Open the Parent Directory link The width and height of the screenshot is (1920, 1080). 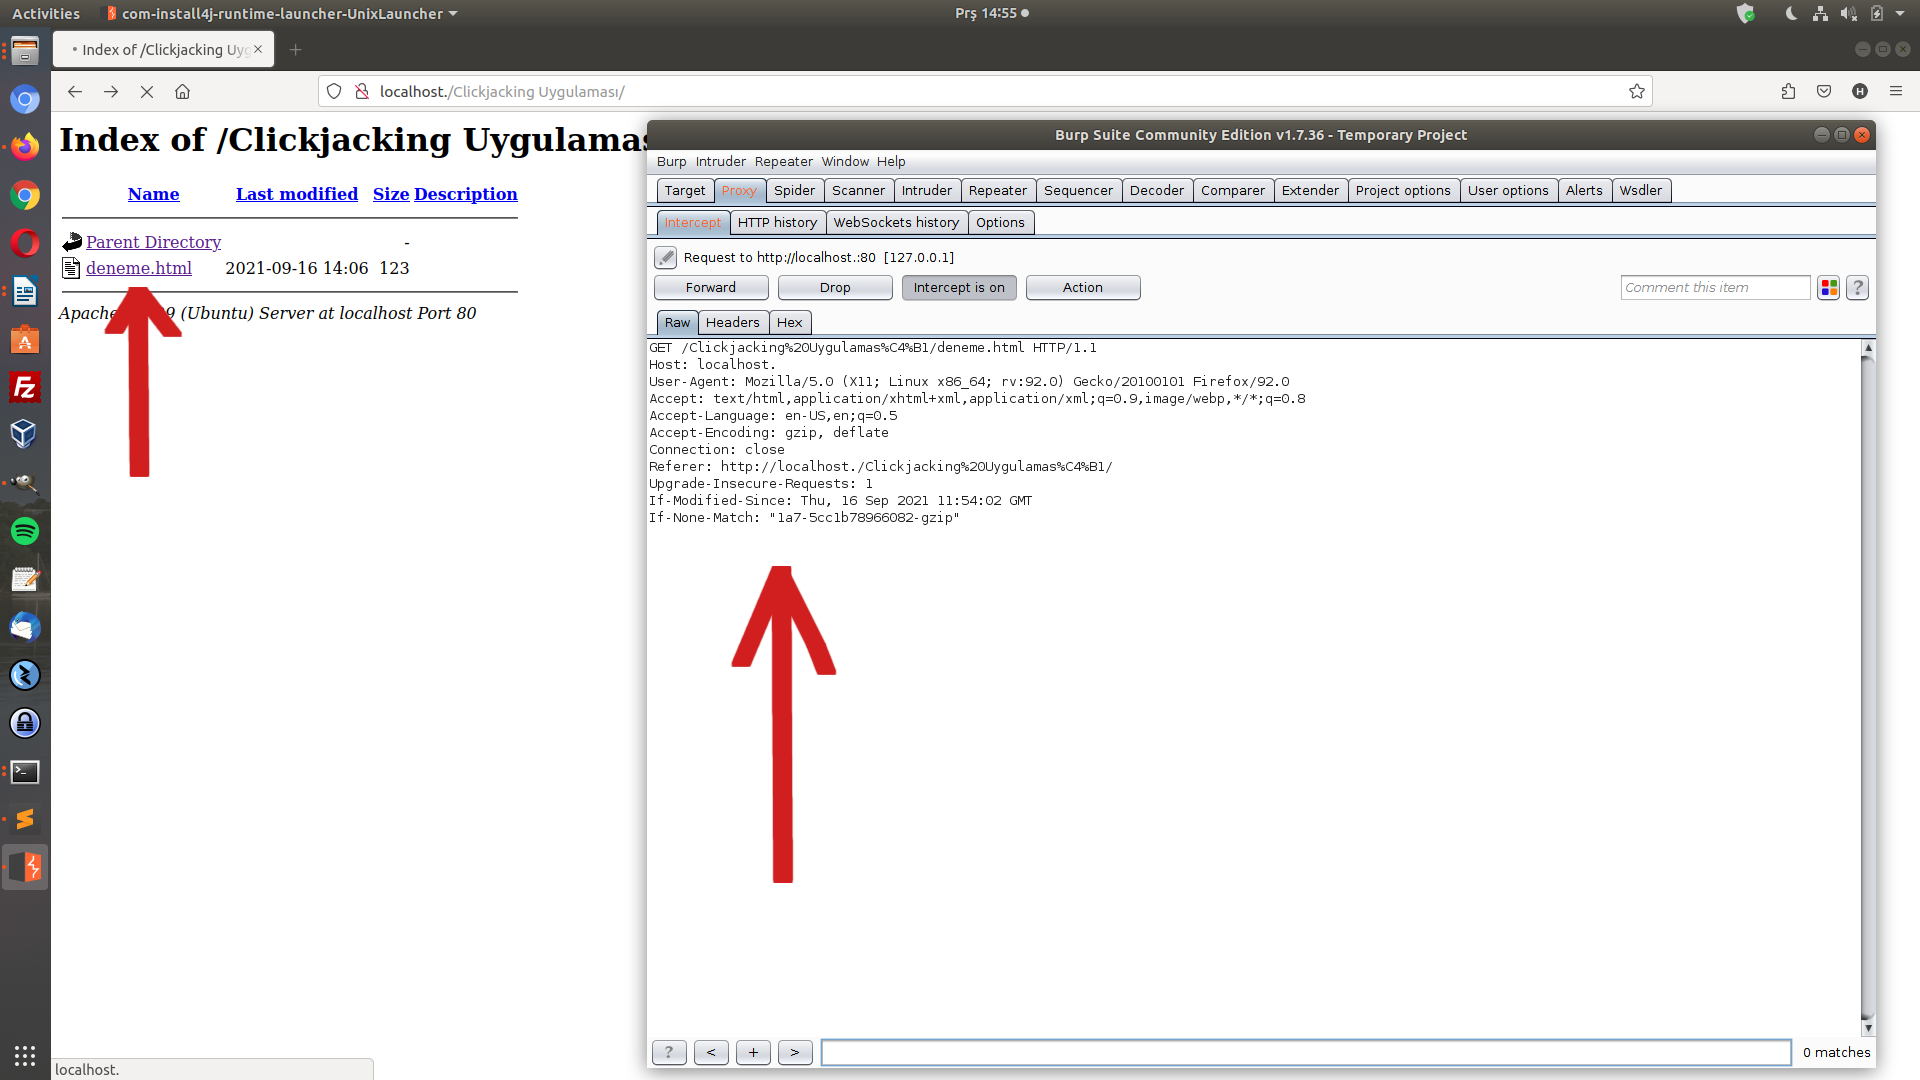(153, 242)
